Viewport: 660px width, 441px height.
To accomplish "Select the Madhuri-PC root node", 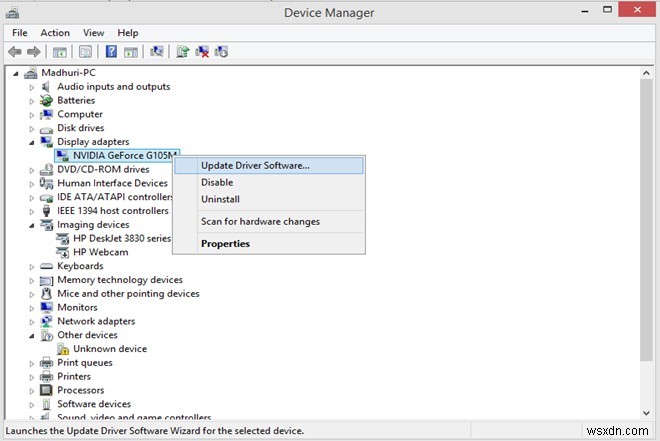I will click(68, 73).
